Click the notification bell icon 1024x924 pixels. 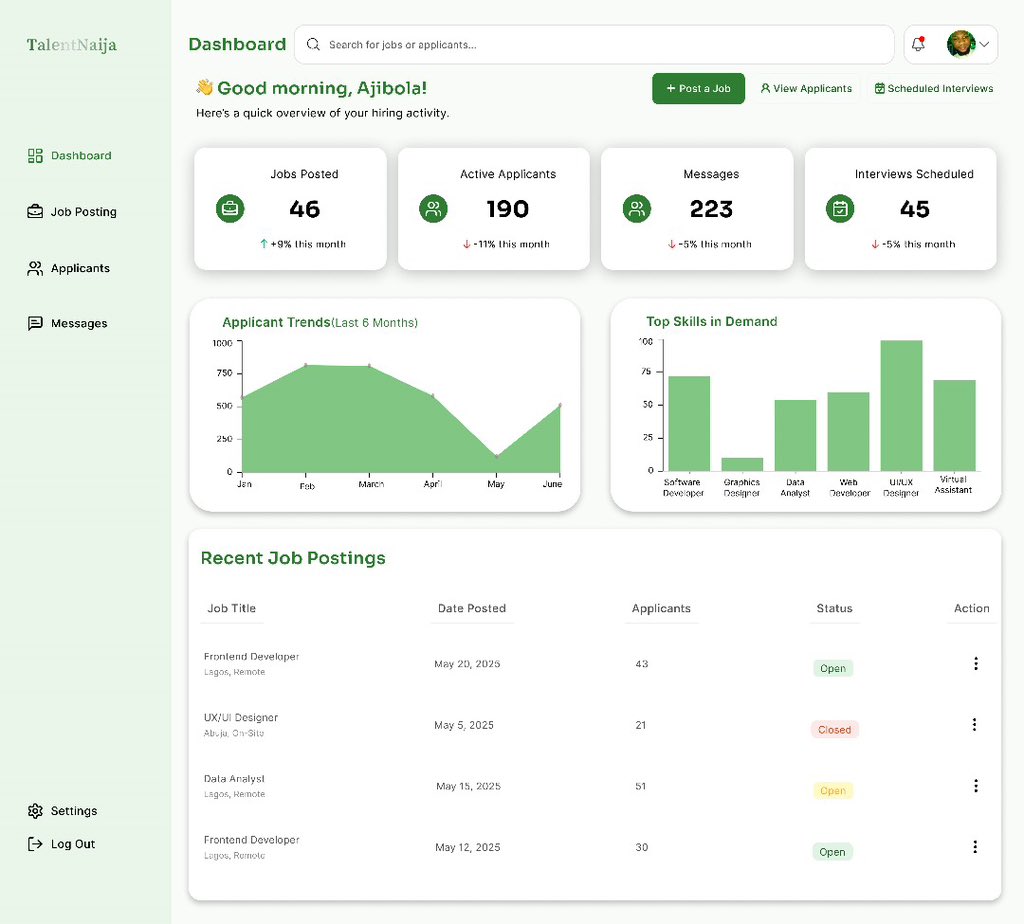(918, 43)
